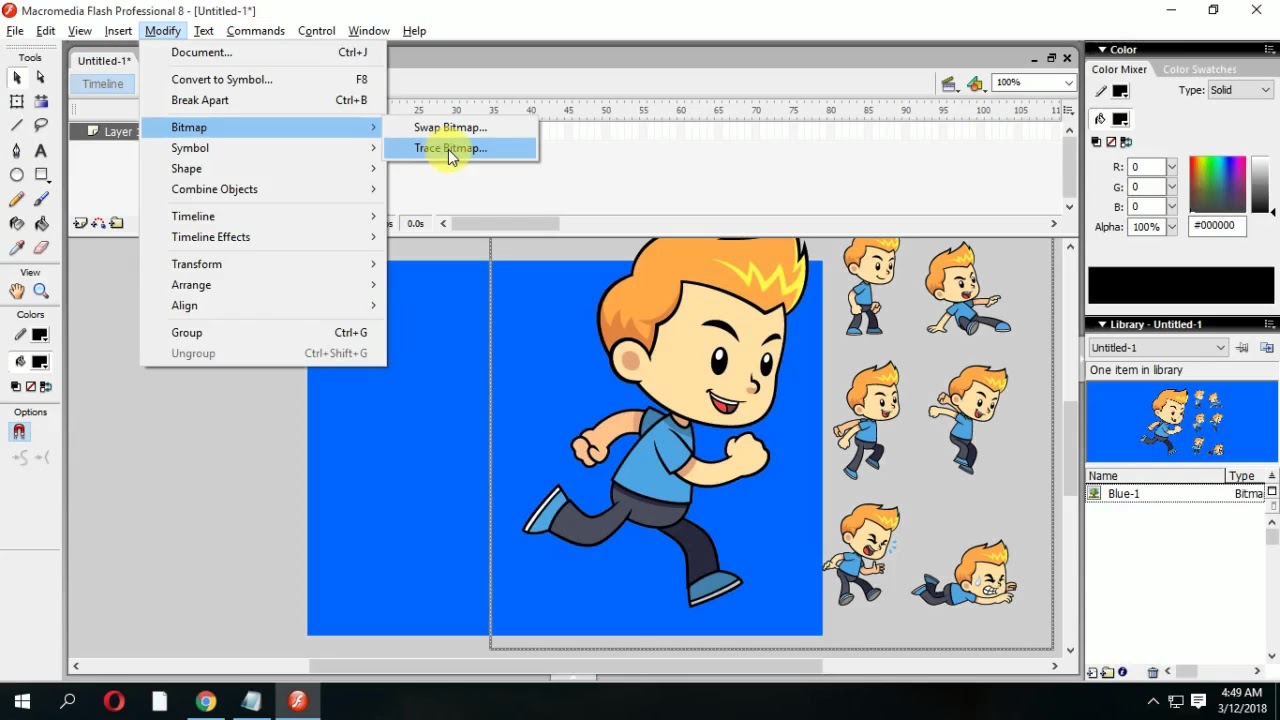Click Add Motion Guide icon
1280x720 pixels.
coord(98,223)
